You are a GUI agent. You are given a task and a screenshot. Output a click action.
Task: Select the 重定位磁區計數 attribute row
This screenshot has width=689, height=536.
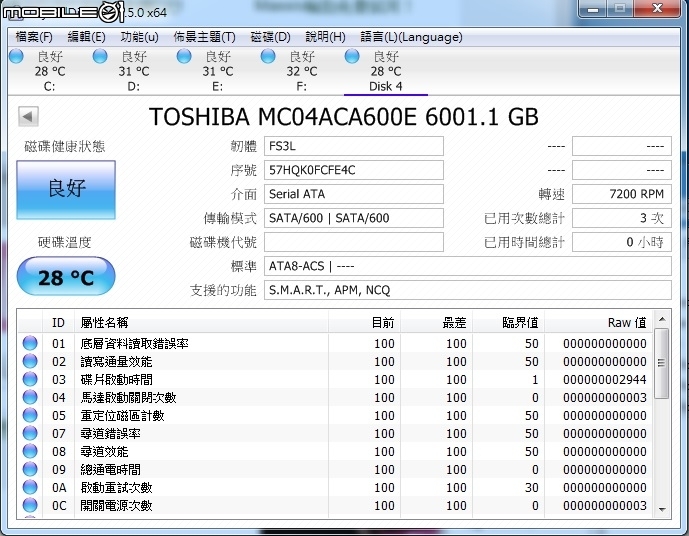tap(335, 415)
